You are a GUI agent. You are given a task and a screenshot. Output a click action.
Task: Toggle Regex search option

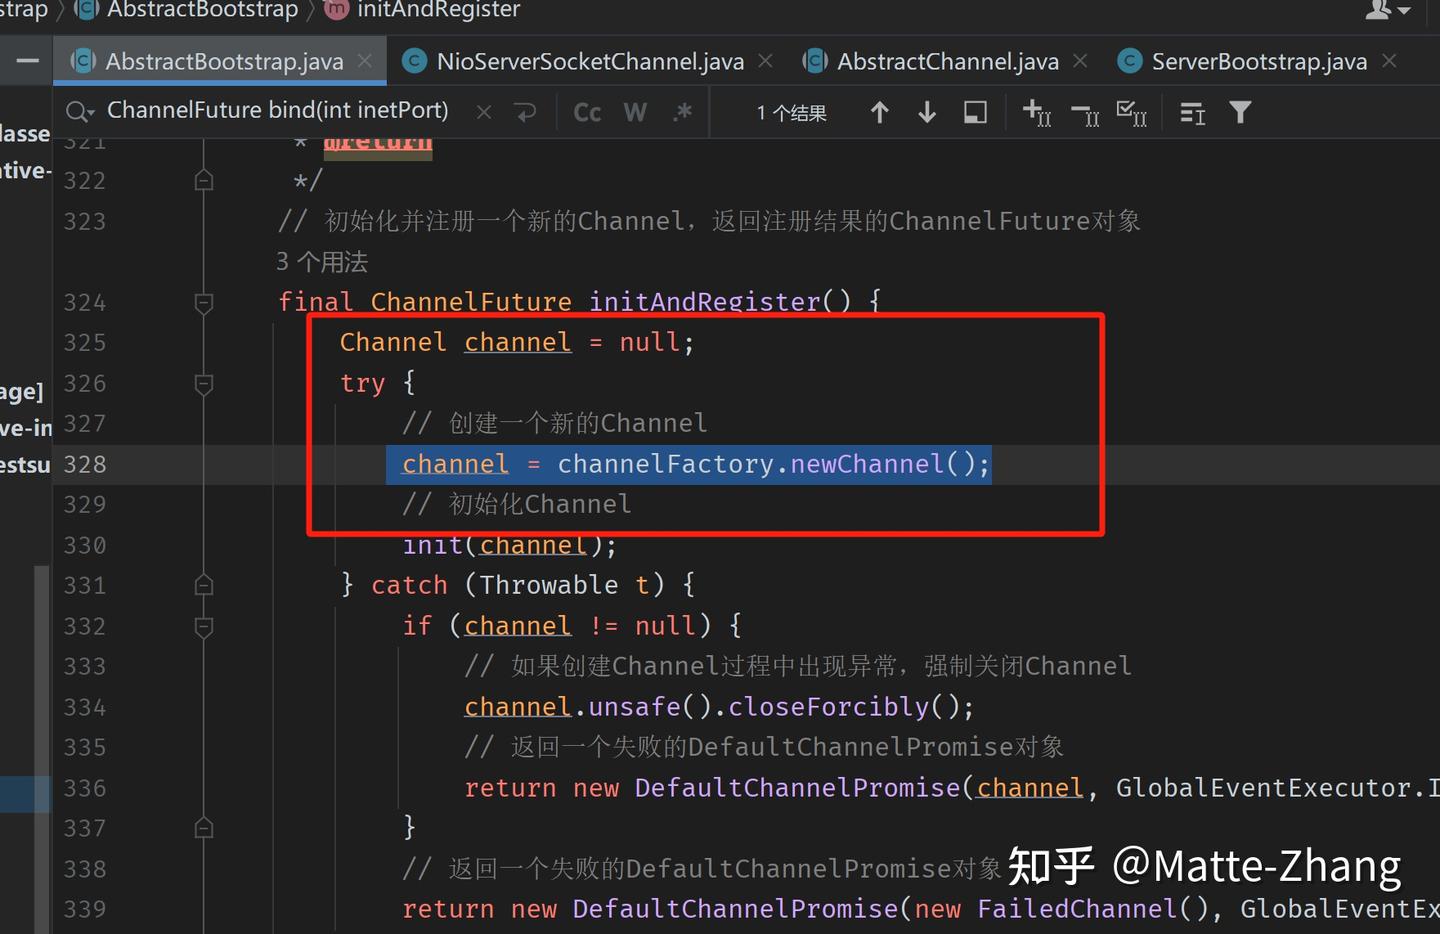coord(683,112)
